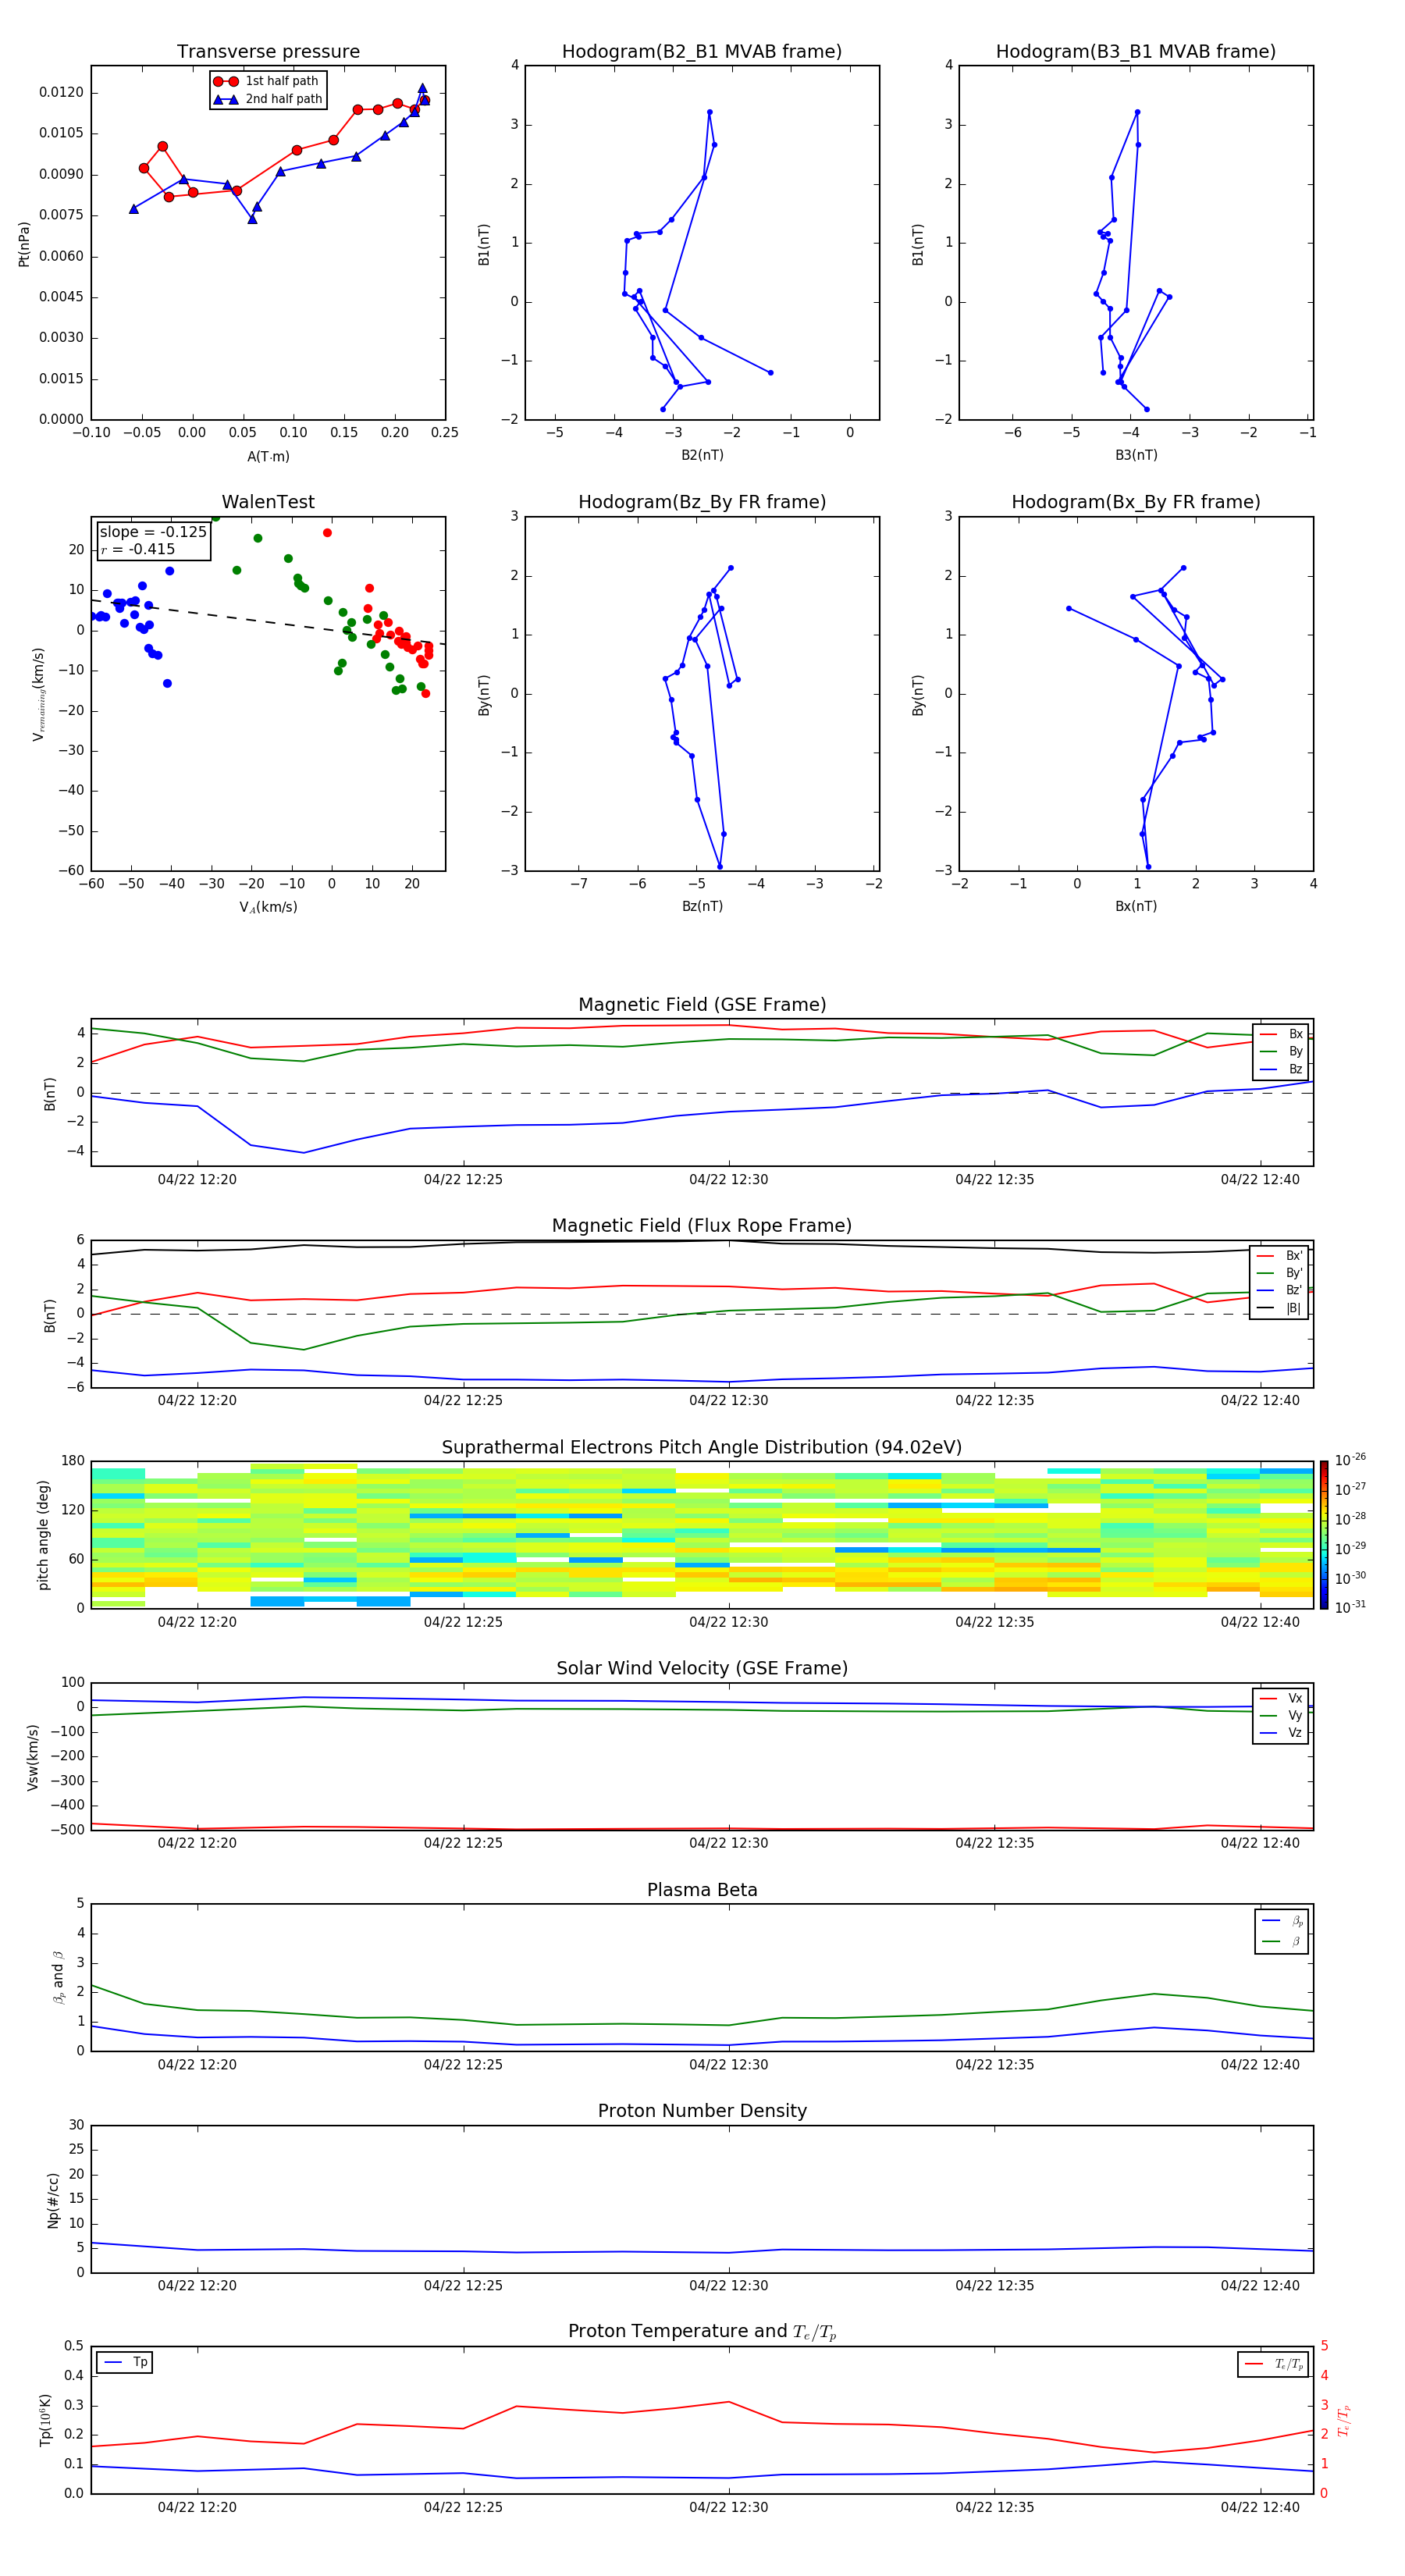Click the red Bx line sample in GSE legend

point(1267,1034)
